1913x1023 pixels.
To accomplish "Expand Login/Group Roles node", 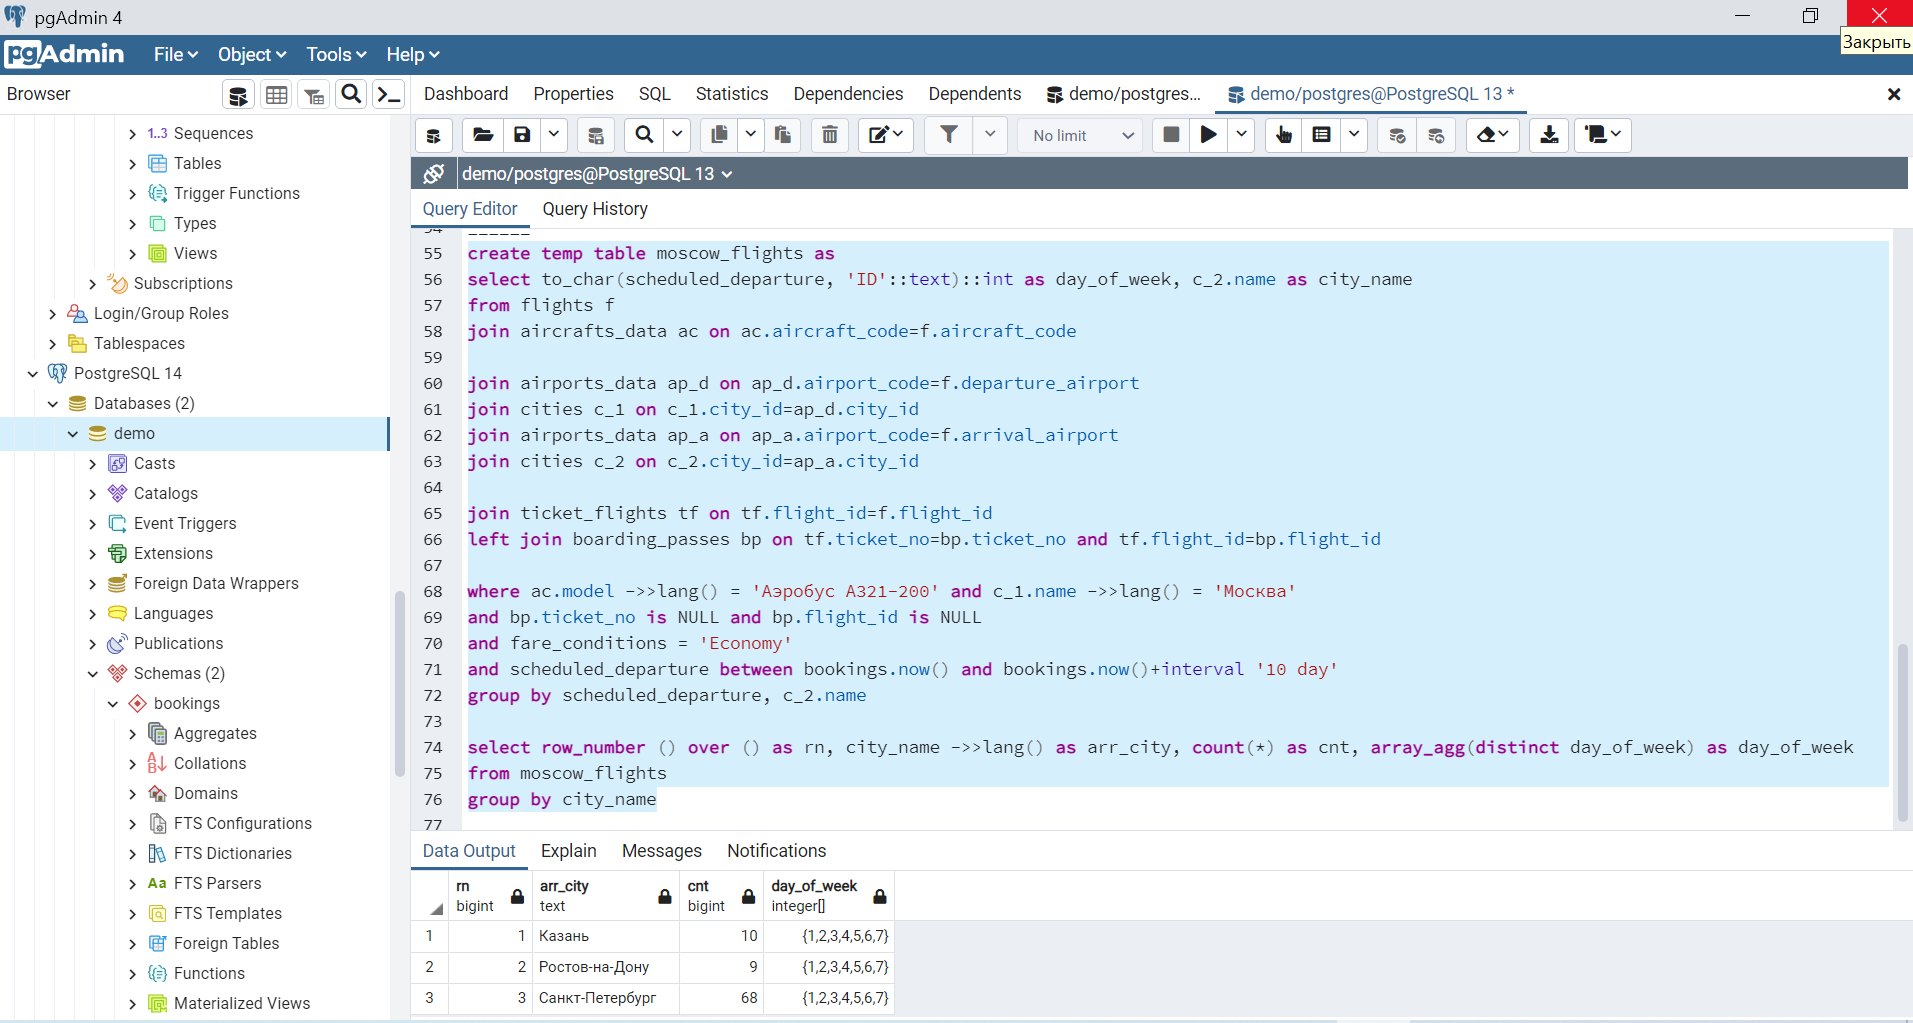I will [x=53, y=314].
